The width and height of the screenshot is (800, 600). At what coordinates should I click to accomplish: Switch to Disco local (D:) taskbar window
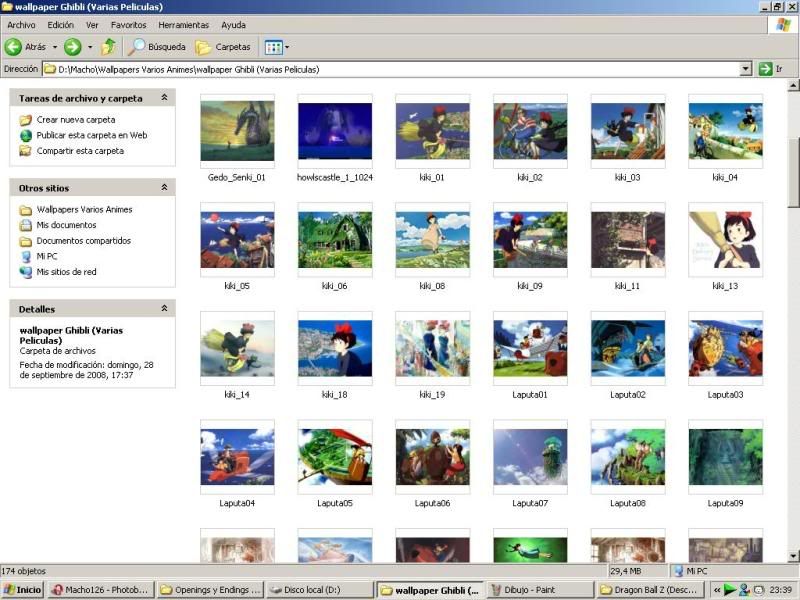tap(319, 590)
